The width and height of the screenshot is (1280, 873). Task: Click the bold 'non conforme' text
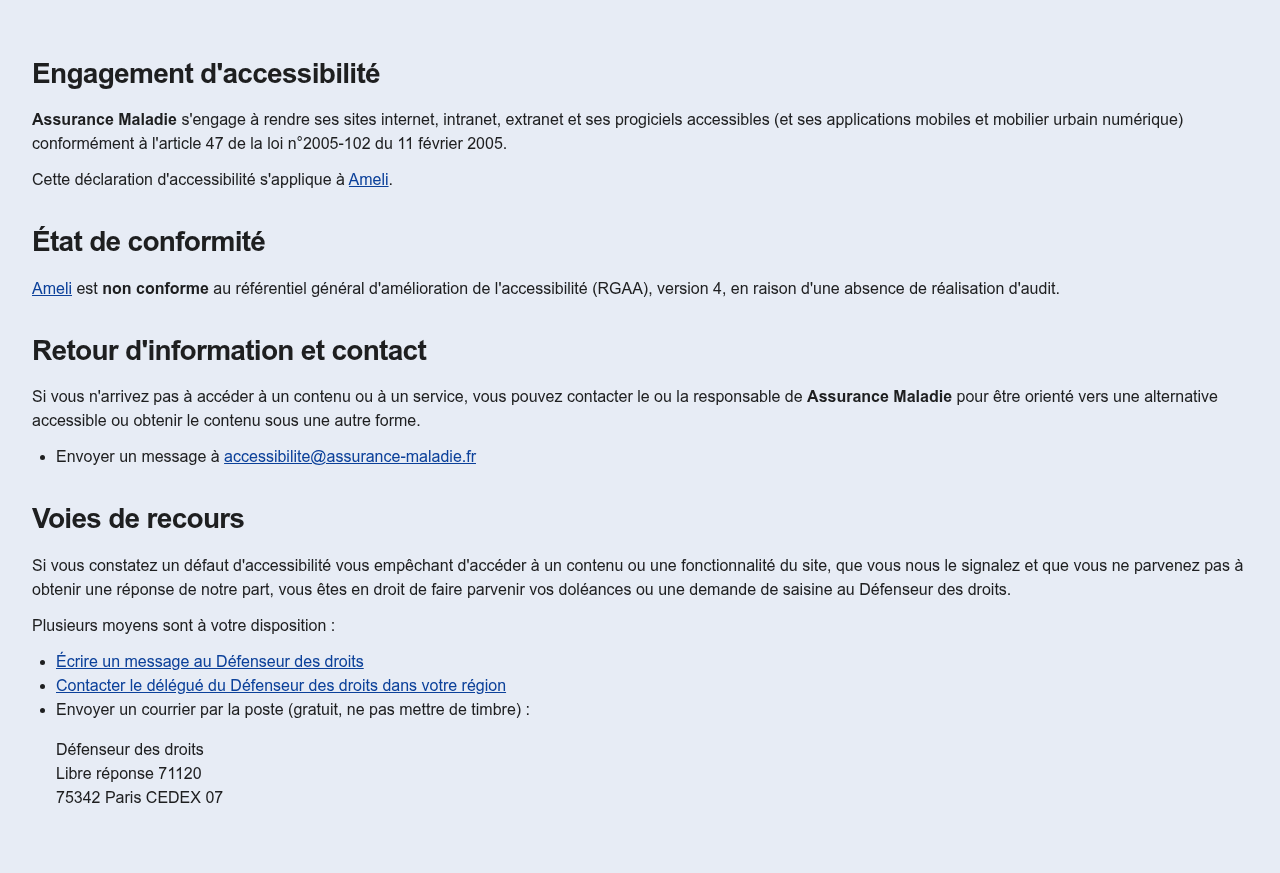pos(155,289)
